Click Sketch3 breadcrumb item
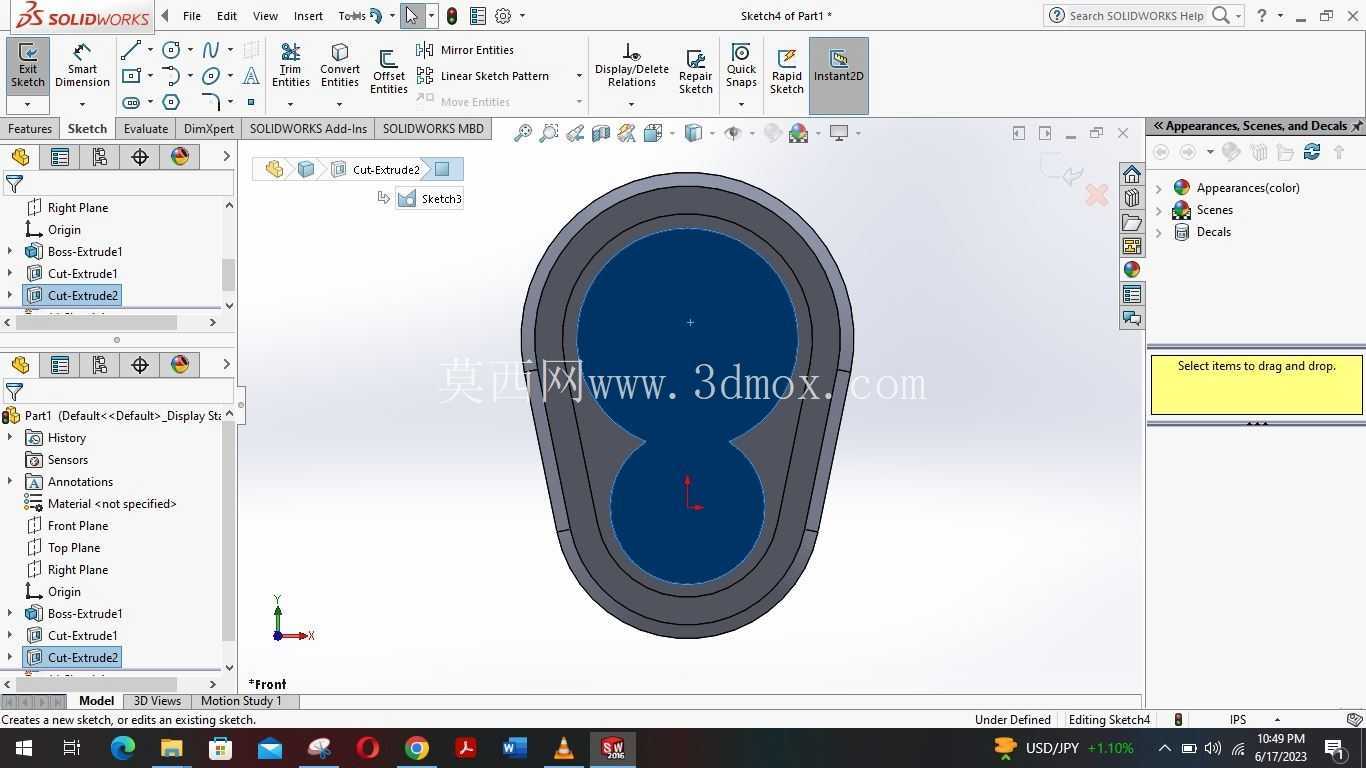 (x=430, y=199)
